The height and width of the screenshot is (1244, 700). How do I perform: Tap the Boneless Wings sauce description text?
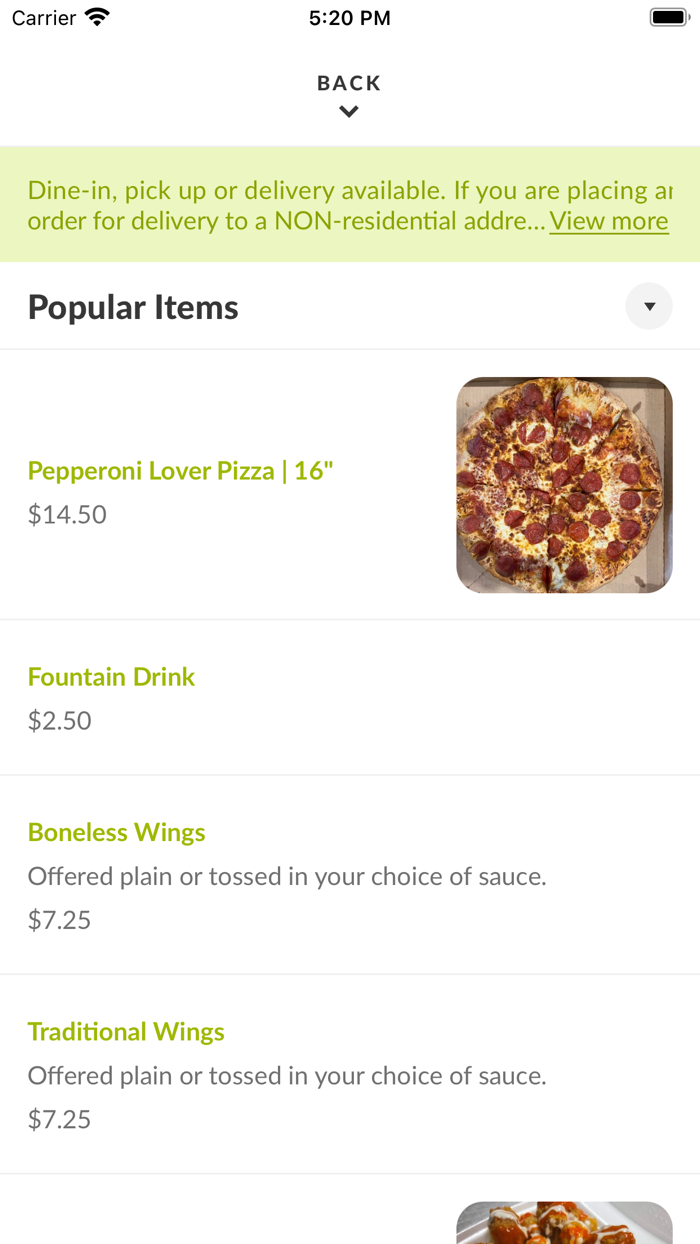coord(287,876)
